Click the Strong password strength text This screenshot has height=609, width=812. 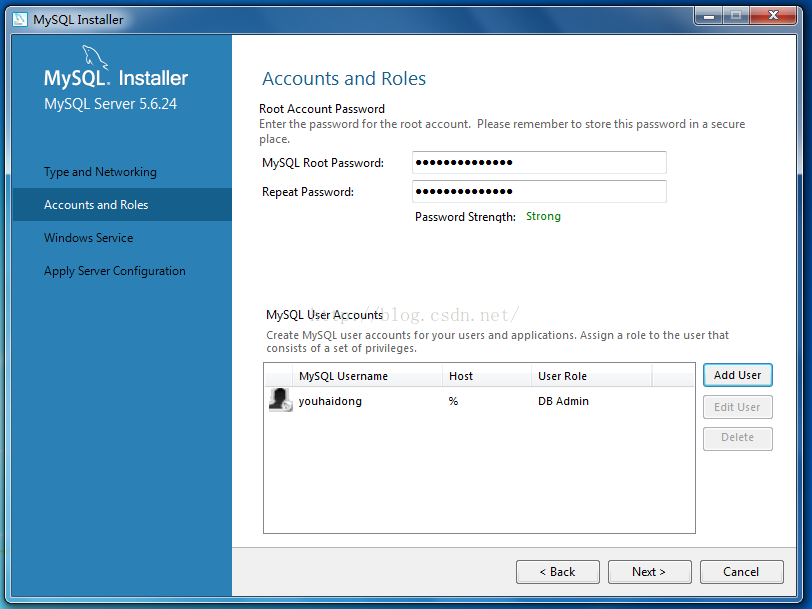click(543, 216)
